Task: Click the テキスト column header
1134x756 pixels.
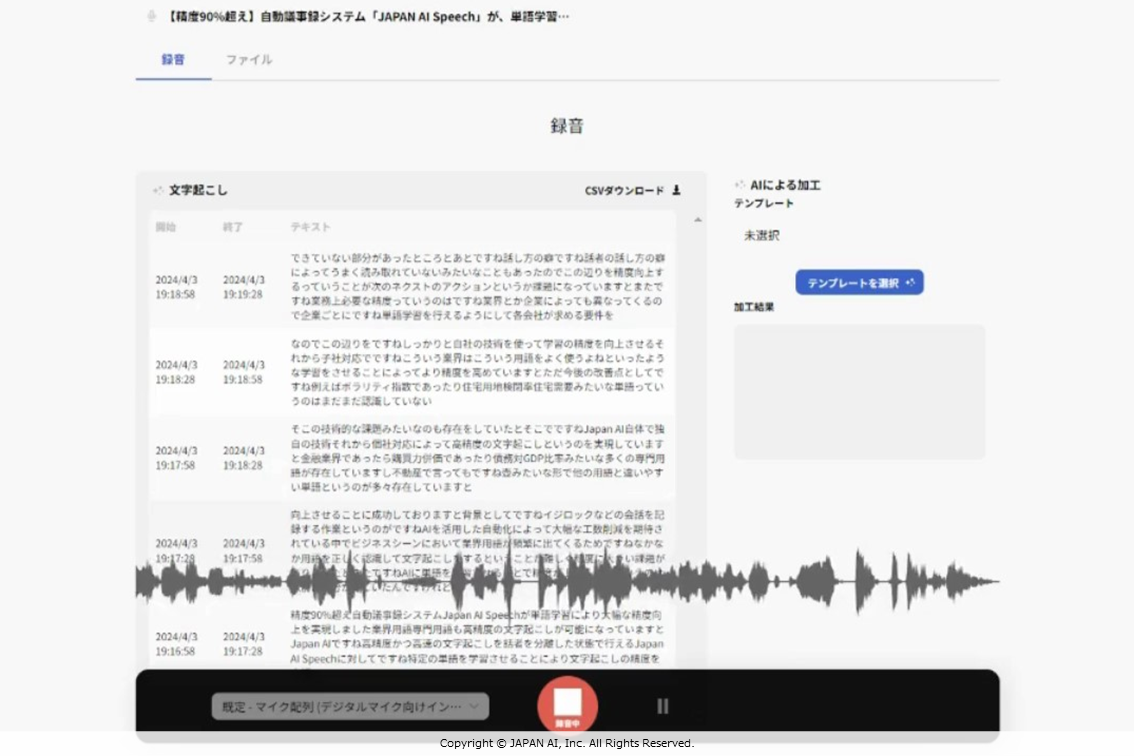Action: click(x=310, y=227)
